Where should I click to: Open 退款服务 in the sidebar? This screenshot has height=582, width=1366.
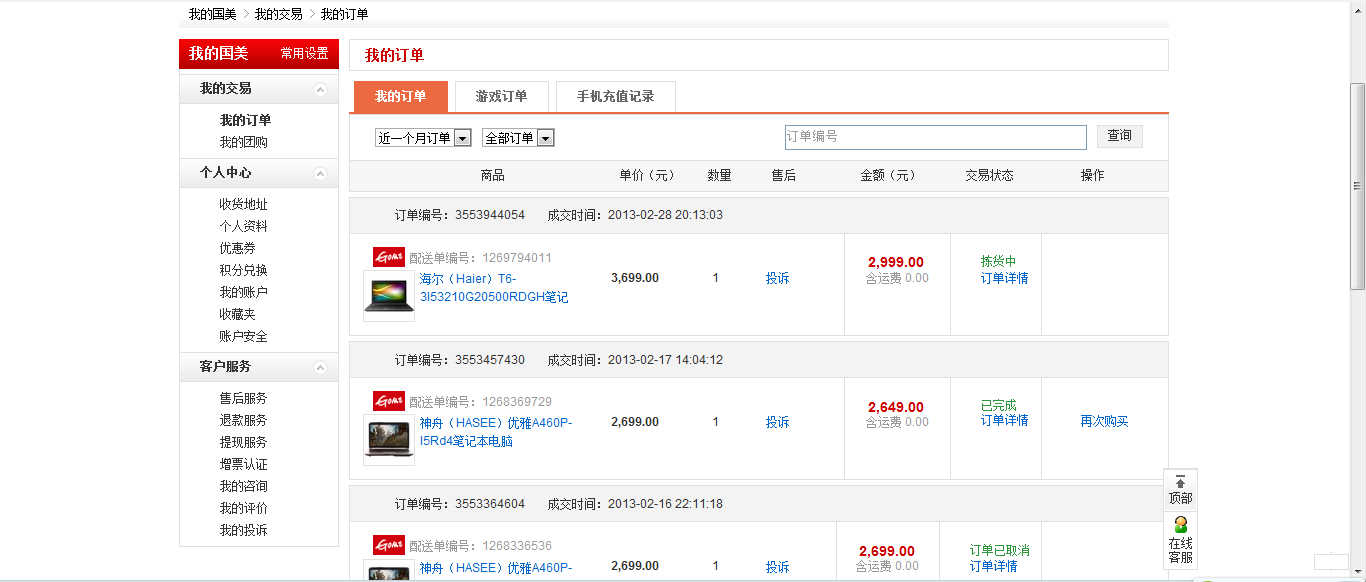click(x=243, y=420)
